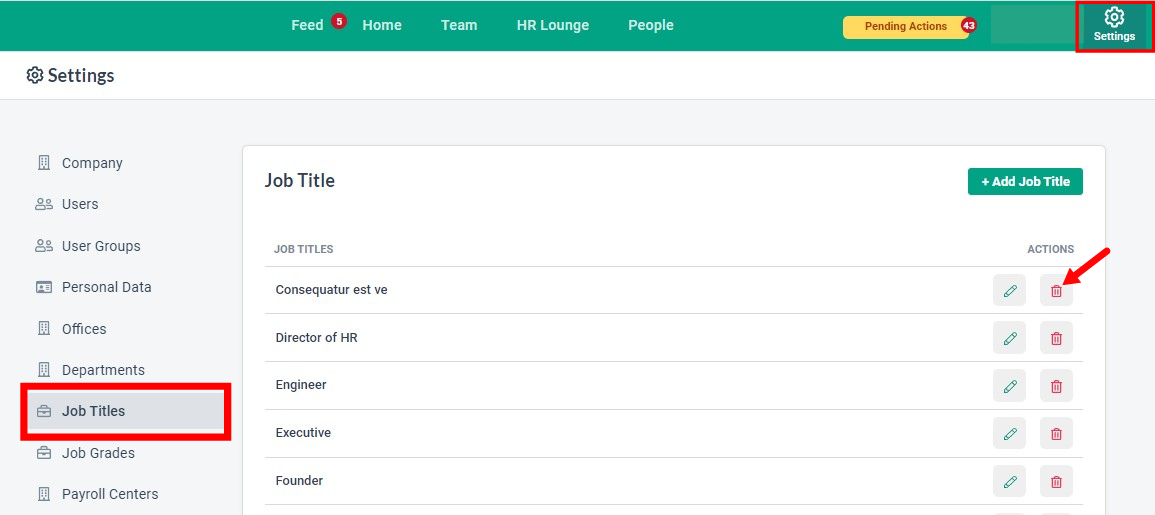Click the ACTIONS column header
This screenshot has height=515, width=1155.
coord(1050,250)
